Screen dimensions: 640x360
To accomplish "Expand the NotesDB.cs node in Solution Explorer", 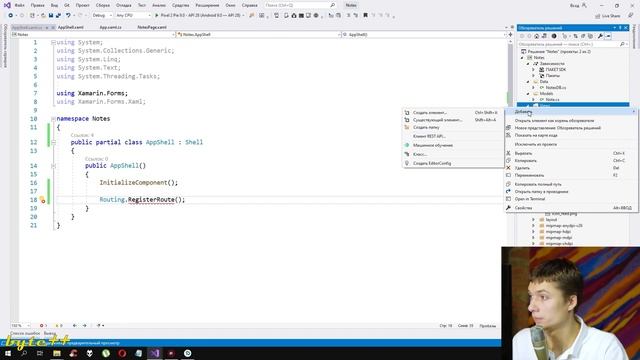I will point(533,88).
